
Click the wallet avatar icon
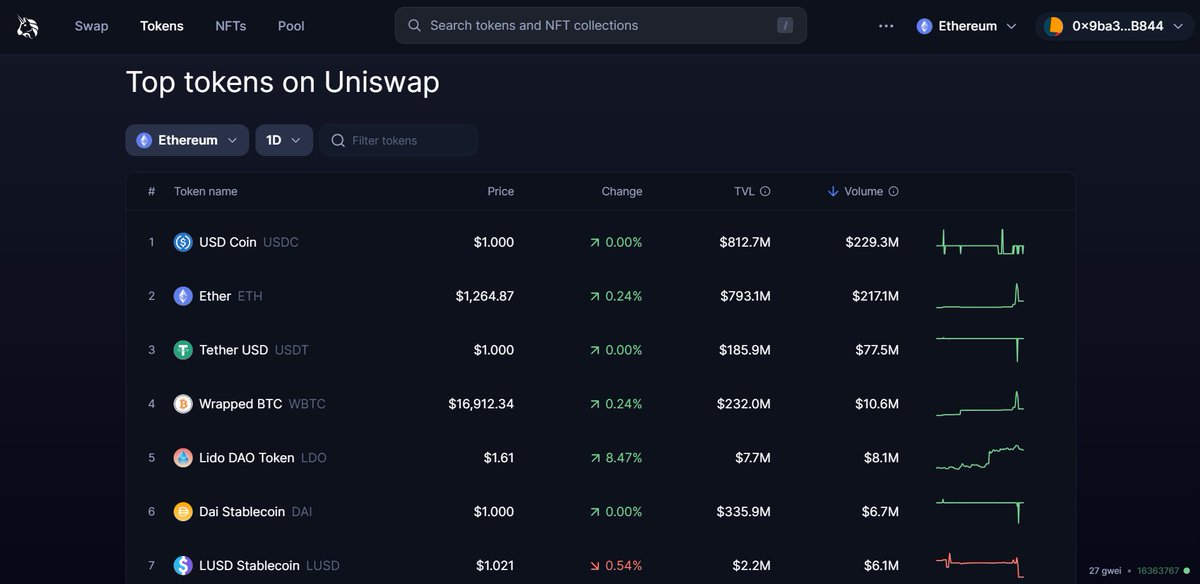(1054, 26)
